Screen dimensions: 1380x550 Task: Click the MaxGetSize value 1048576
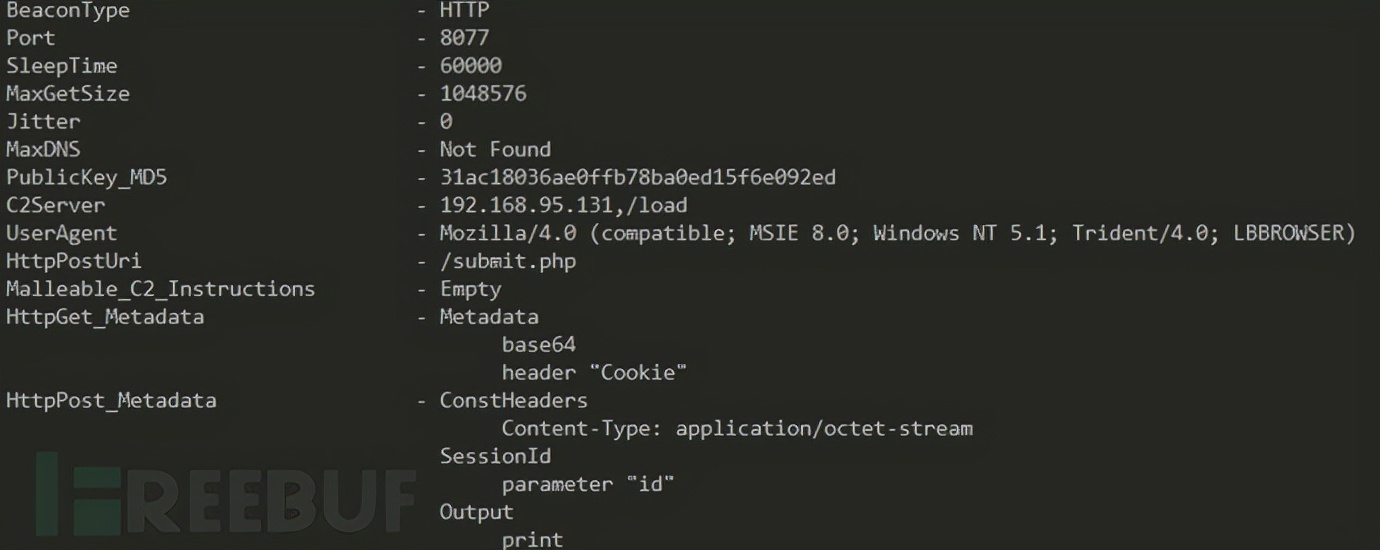tap(483, 94)
